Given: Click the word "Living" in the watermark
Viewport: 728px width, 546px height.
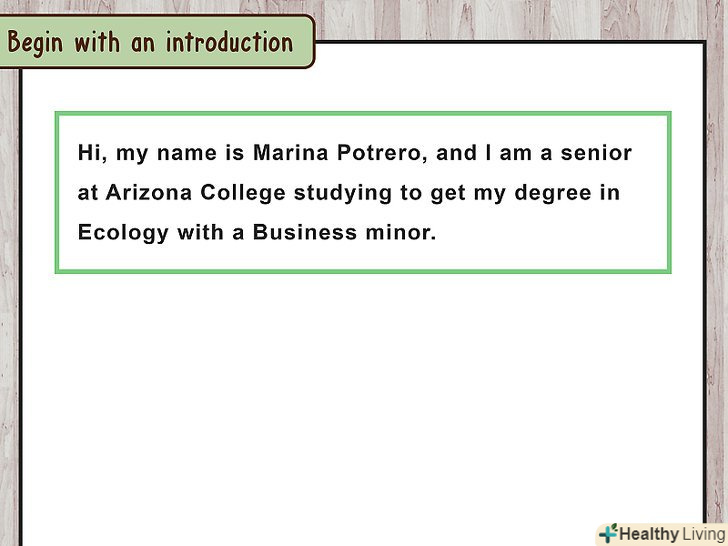Looking at the screenshot, I should click(x=688, y=533).
